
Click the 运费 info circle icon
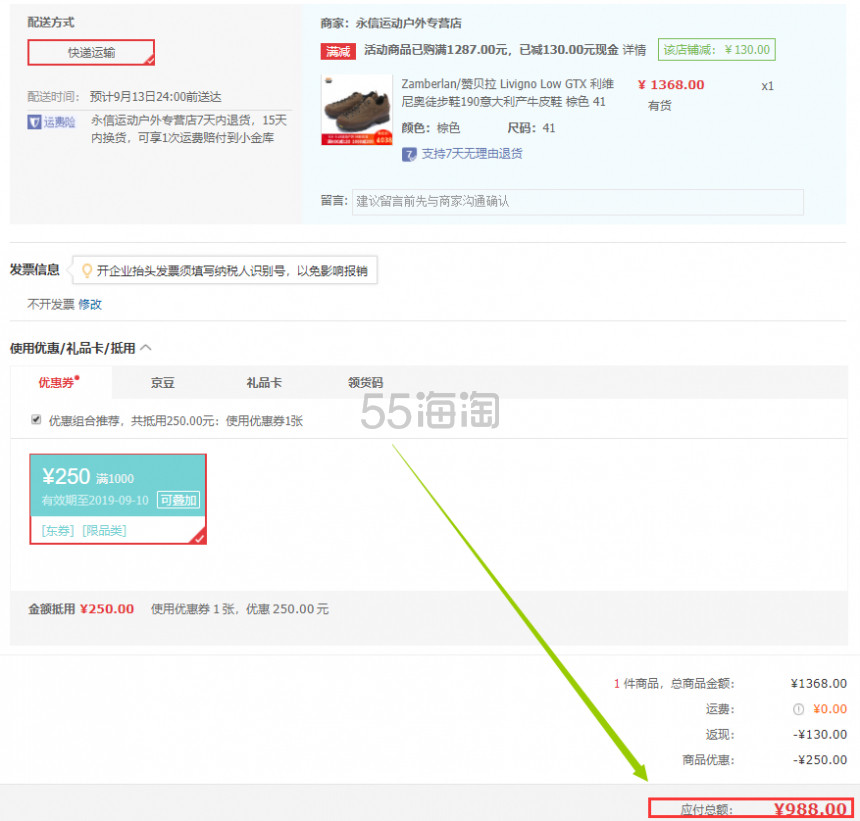coord(799,710)
